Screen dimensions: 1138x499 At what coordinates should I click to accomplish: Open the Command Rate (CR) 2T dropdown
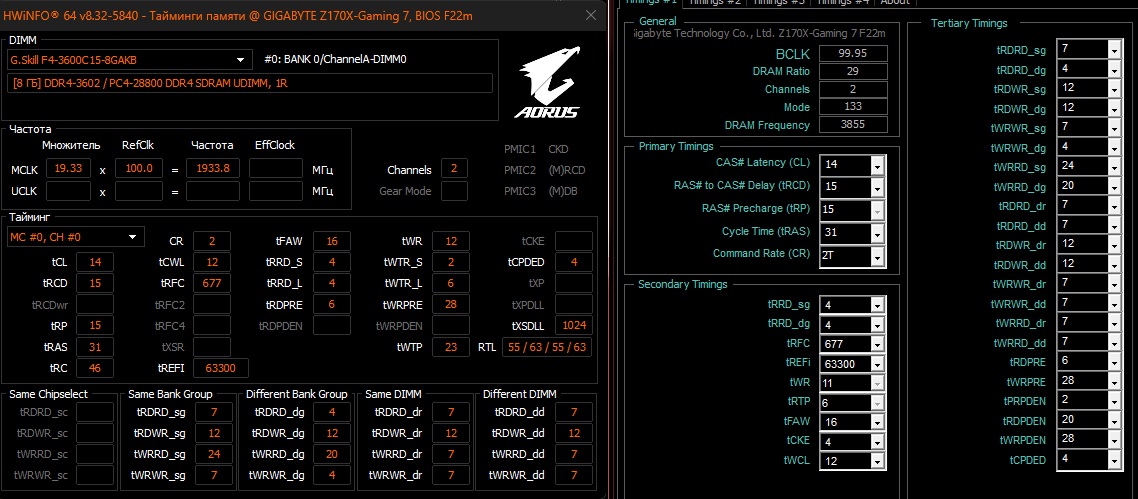(877, 255)
